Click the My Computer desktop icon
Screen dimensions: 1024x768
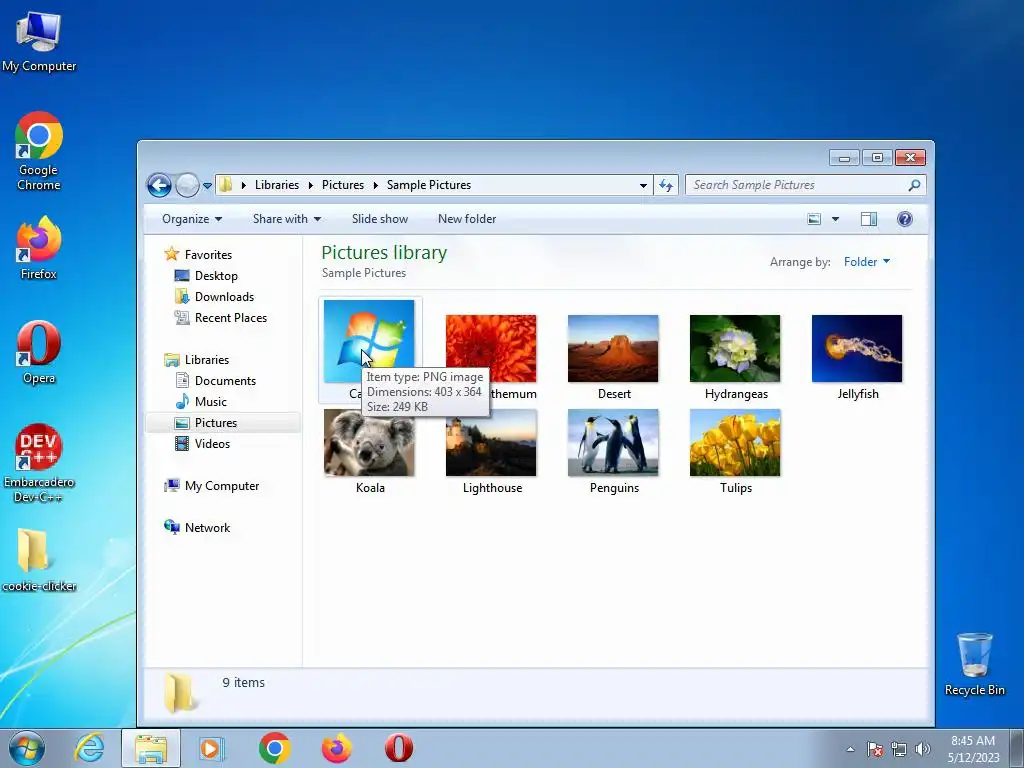click(x=39, y=40)
